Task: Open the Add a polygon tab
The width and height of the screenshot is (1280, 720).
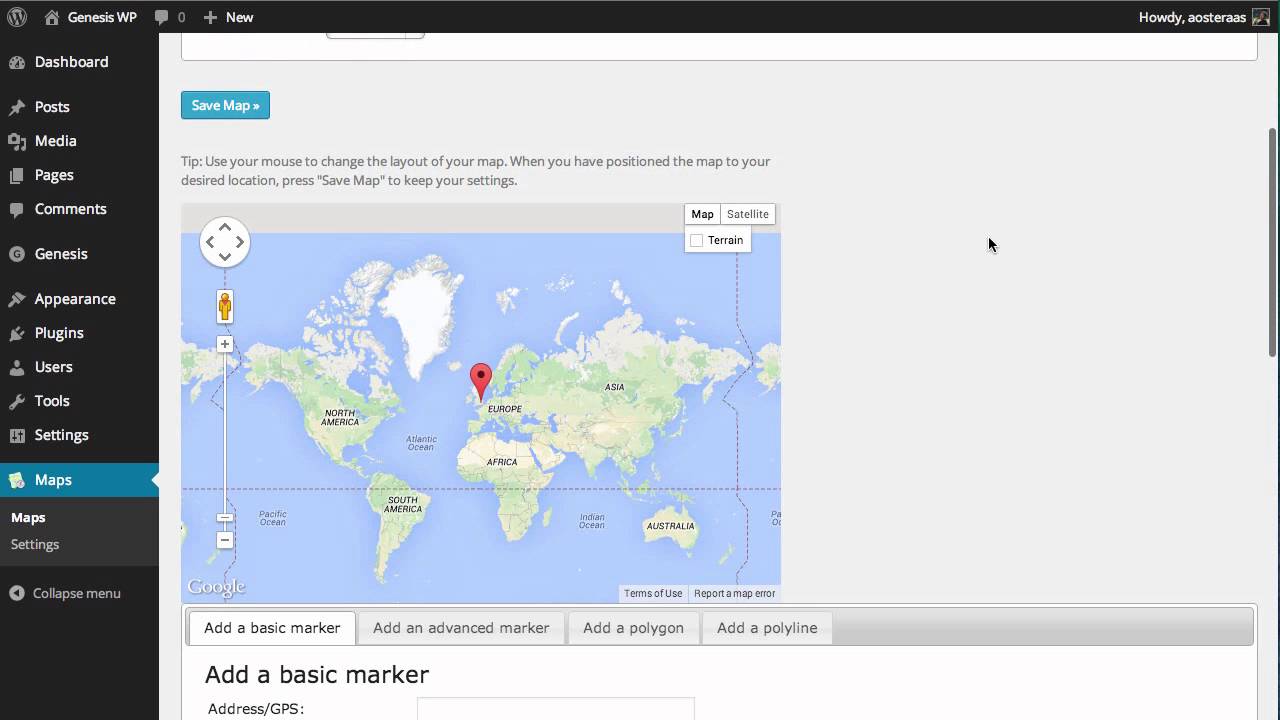Action: tap(633, 628)
